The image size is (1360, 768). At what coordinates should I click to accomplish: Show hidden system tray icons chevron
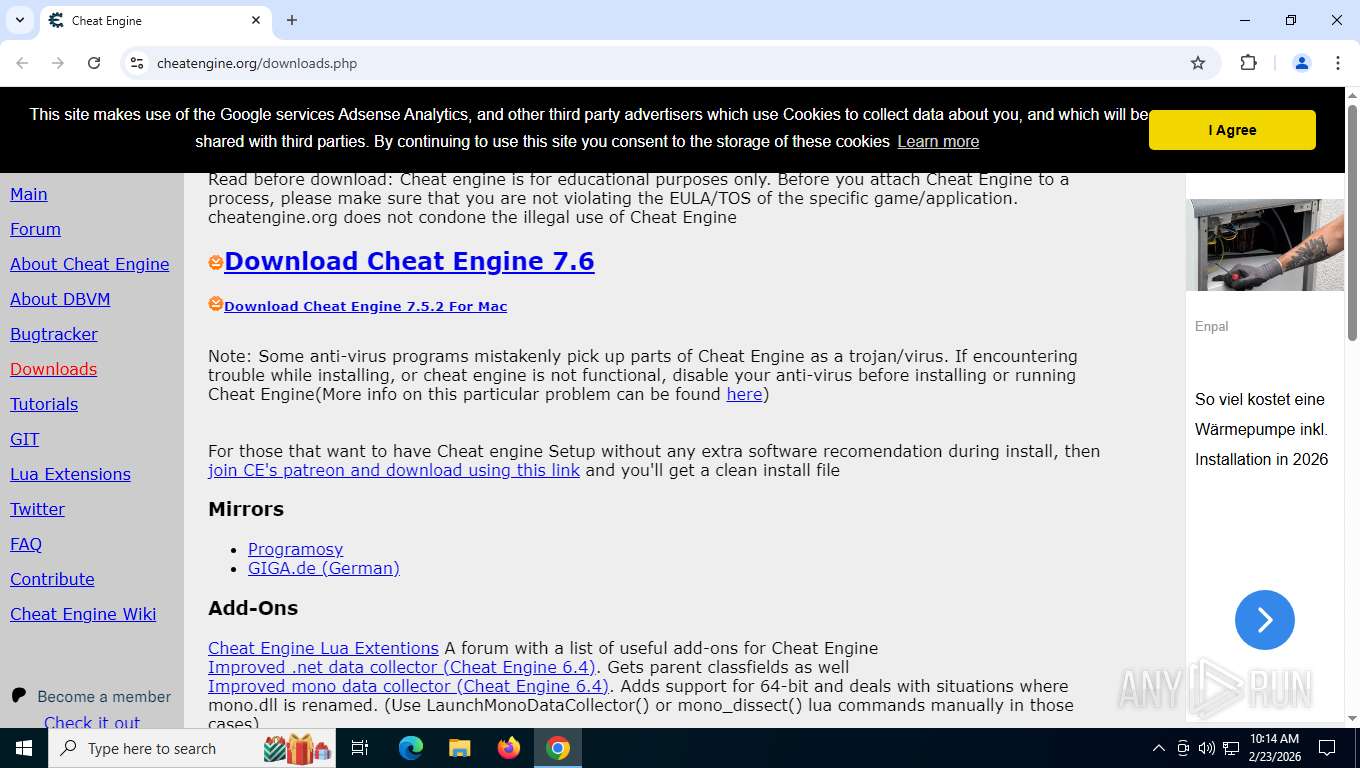[1159, 748]
